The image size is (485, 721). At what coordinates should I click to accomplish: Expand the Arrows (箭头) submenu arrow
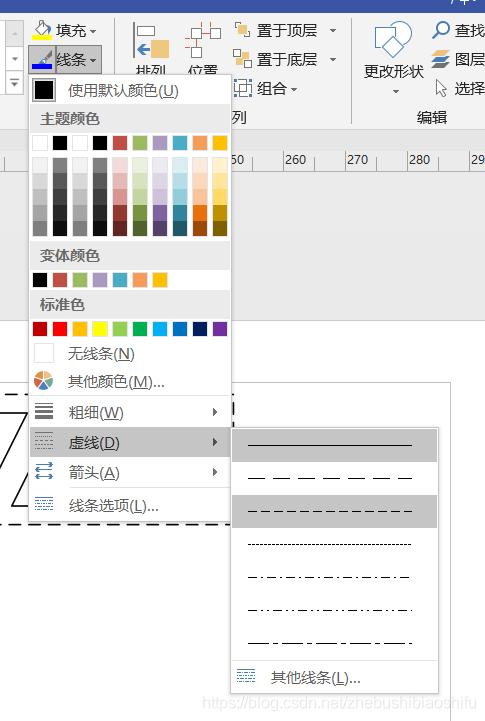(x=215, y=472)
